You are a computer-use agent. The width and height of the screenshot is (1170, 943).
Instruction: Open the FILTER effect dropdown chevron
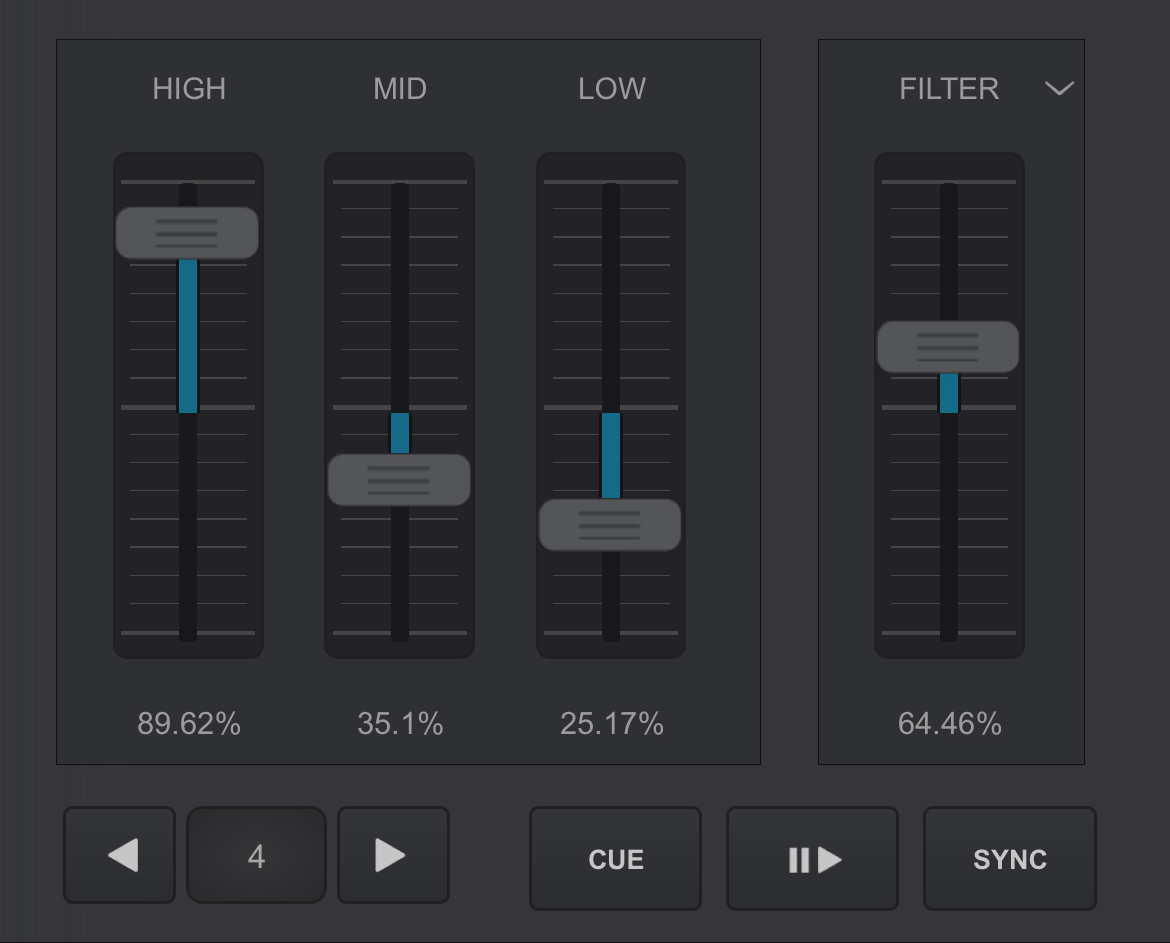click(1058, 89)
